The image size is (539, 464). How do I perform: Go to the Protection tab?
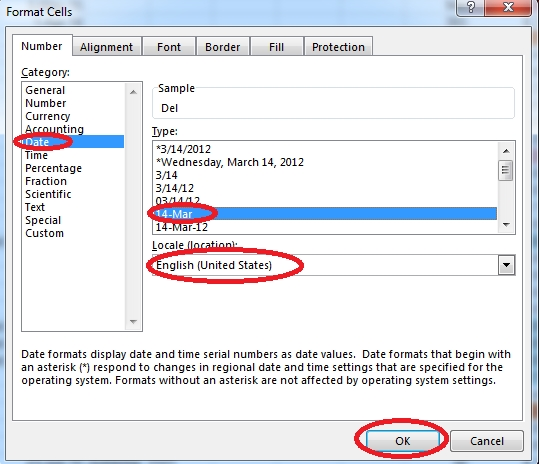[338, 47]
